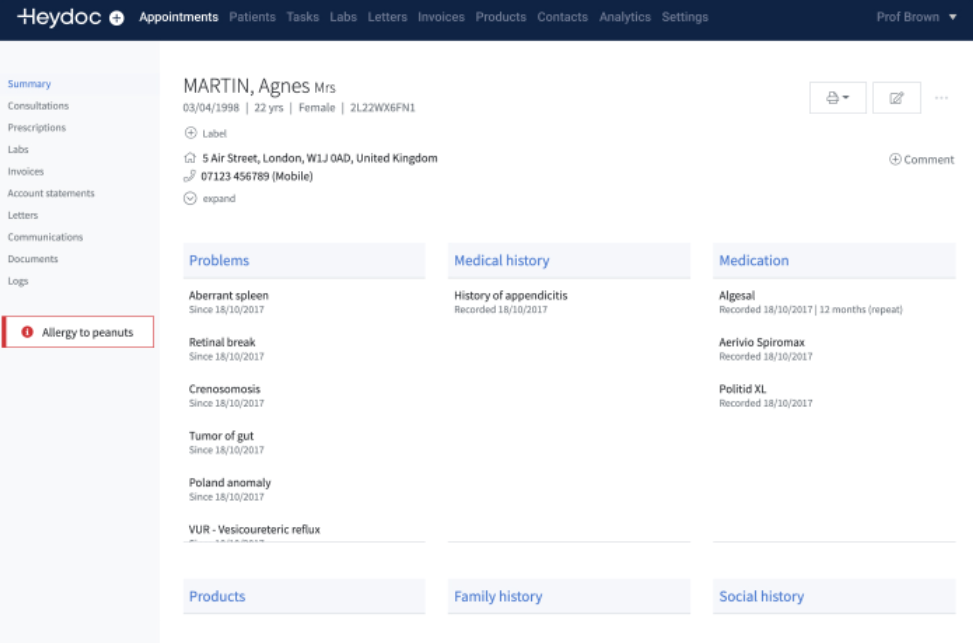This screenshot has width=973, height=643.
Task: Click the Comment plus icon
Action: 895,159
